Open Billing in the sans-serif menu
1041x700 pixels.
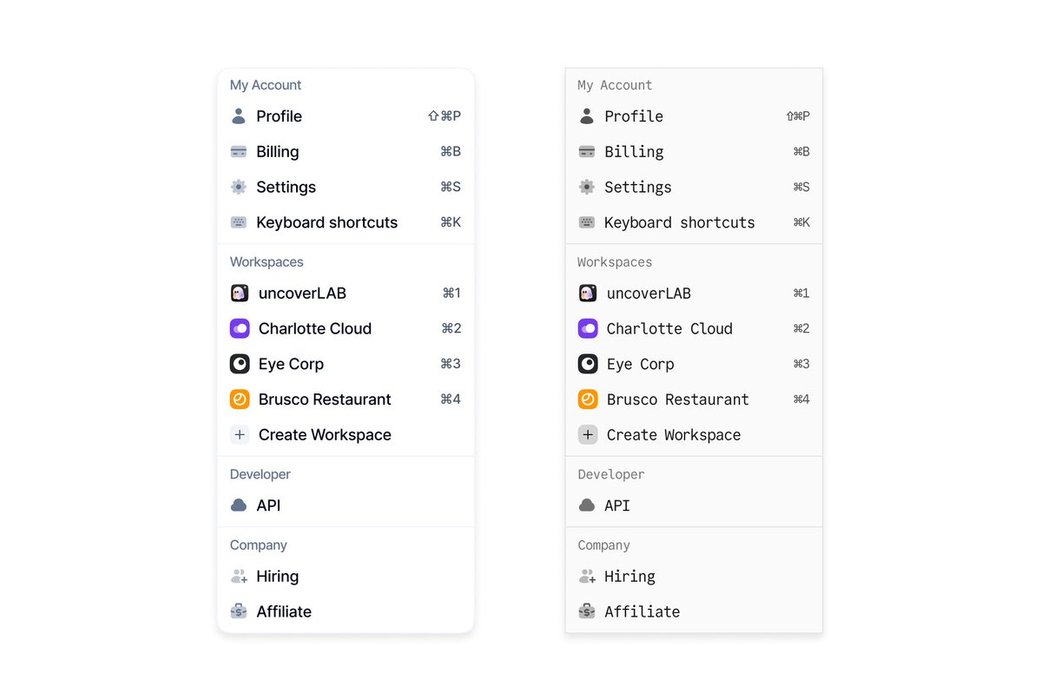point(277,152)
